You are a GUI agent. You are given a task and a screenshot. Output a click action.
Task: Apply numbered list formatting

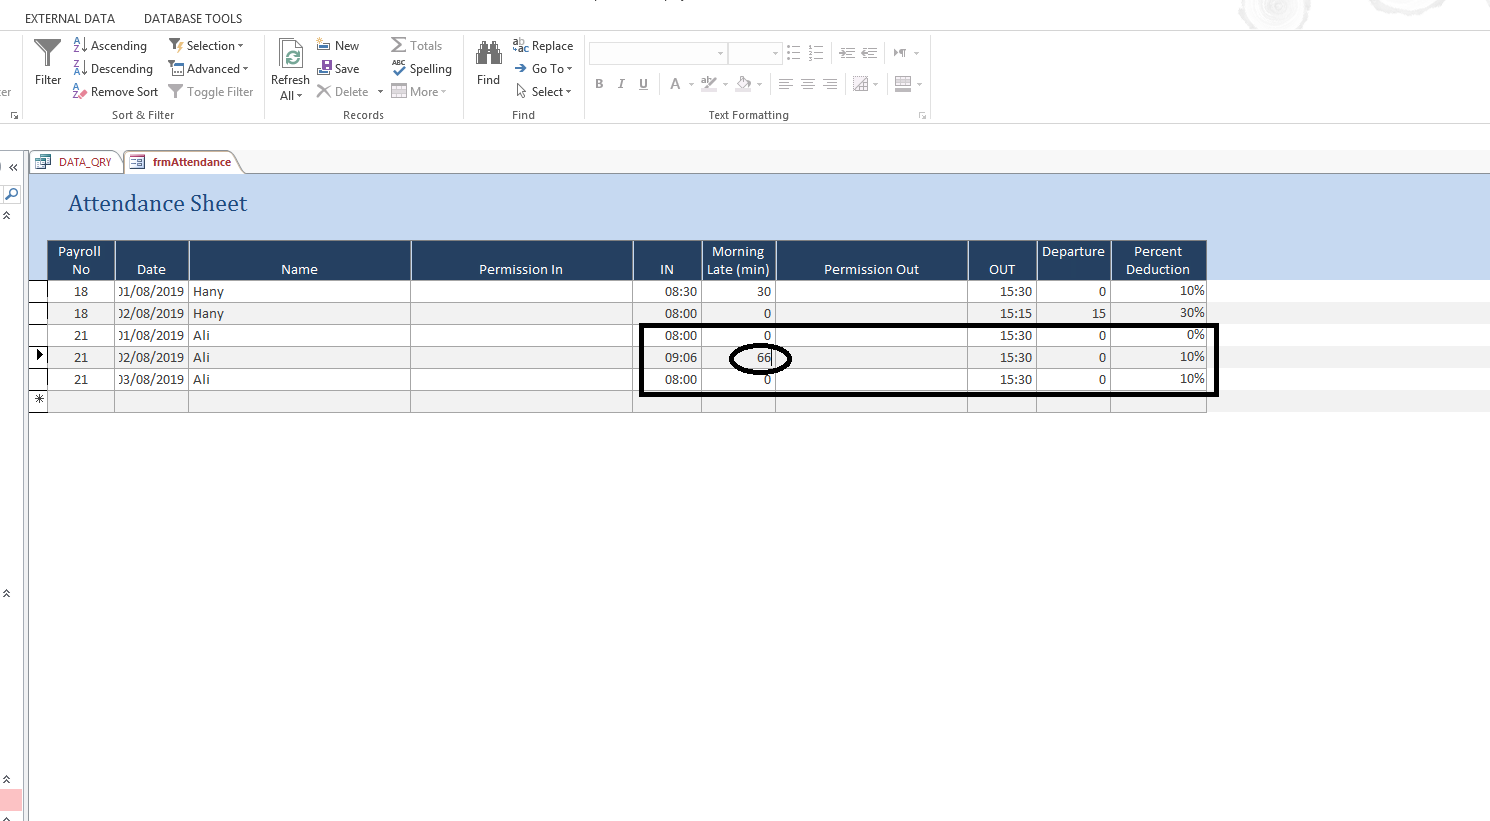coord(816,53)
